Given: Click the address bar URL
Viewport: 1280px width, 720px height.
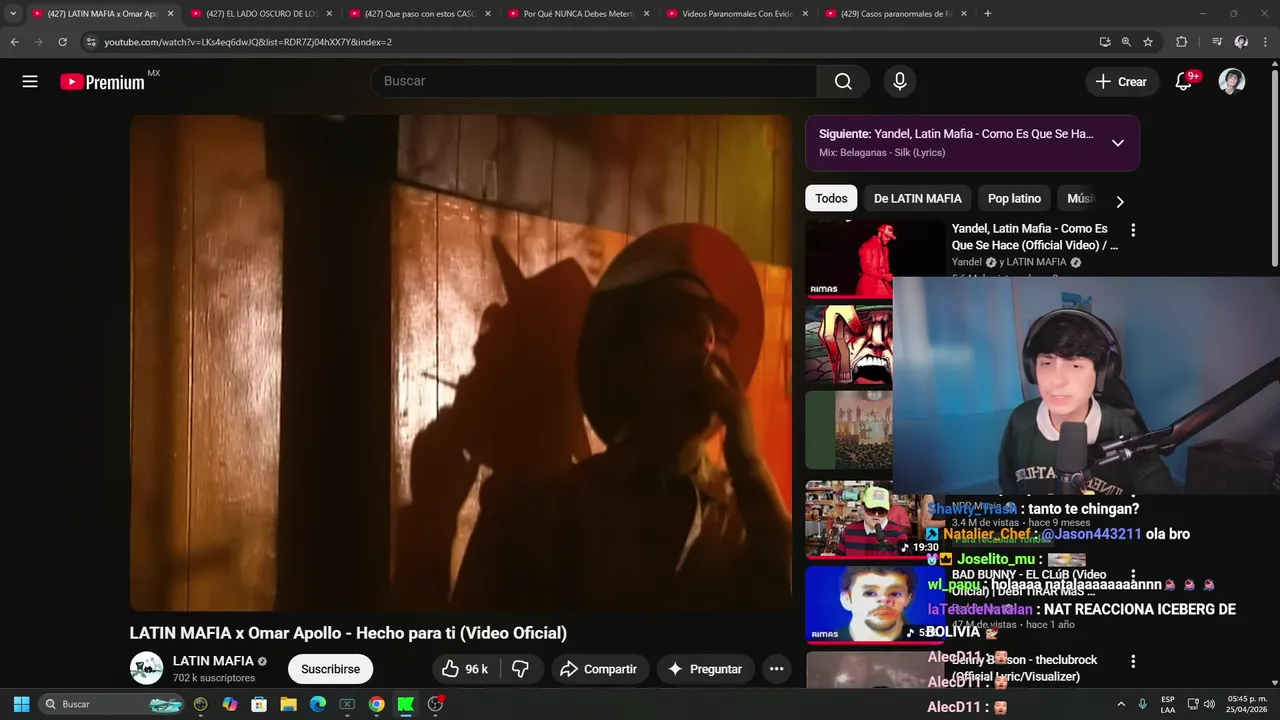Looking at the screenshot, I should coord(248,42).
